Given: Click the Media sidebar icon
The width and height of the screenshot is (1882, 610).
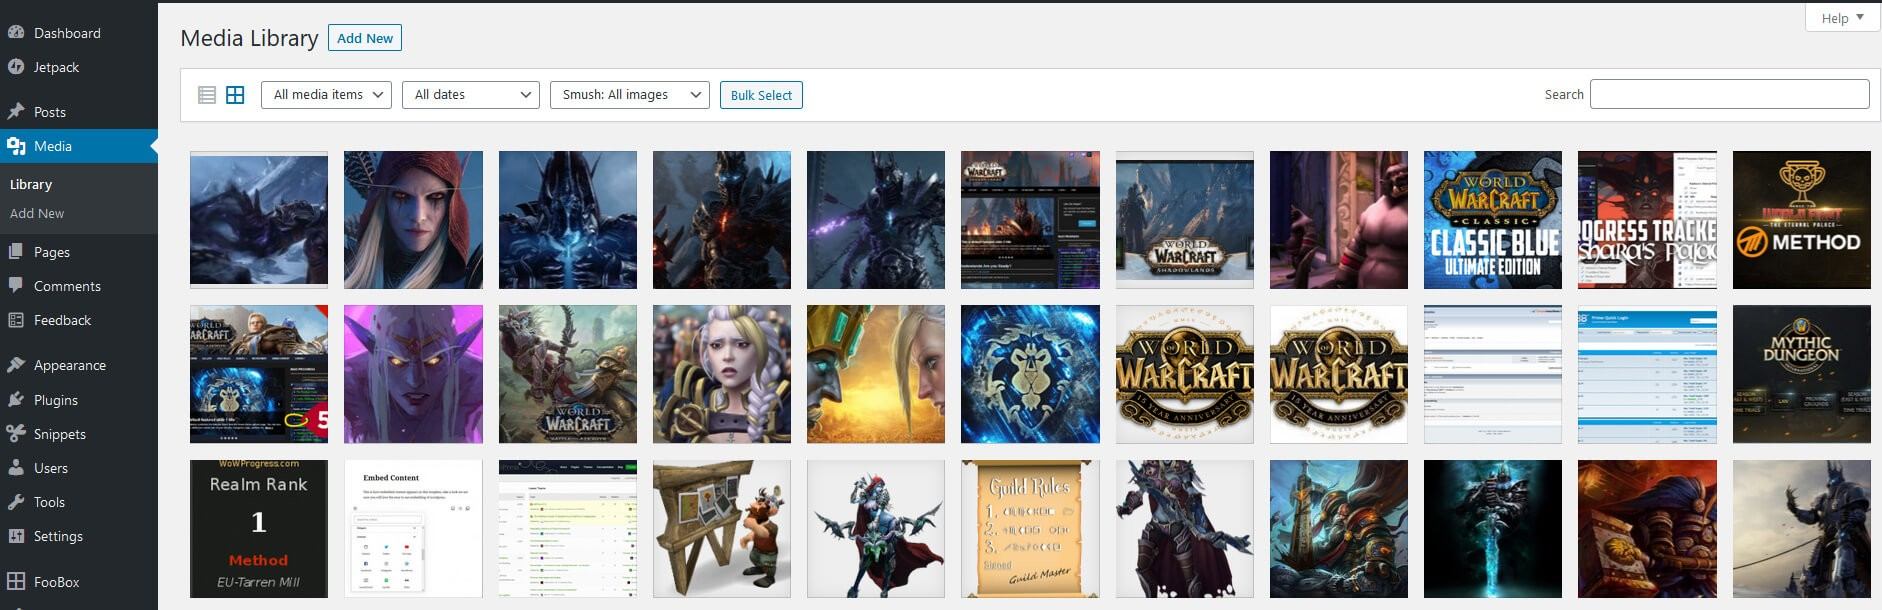Looking at the screenshot, I should 16,146.
